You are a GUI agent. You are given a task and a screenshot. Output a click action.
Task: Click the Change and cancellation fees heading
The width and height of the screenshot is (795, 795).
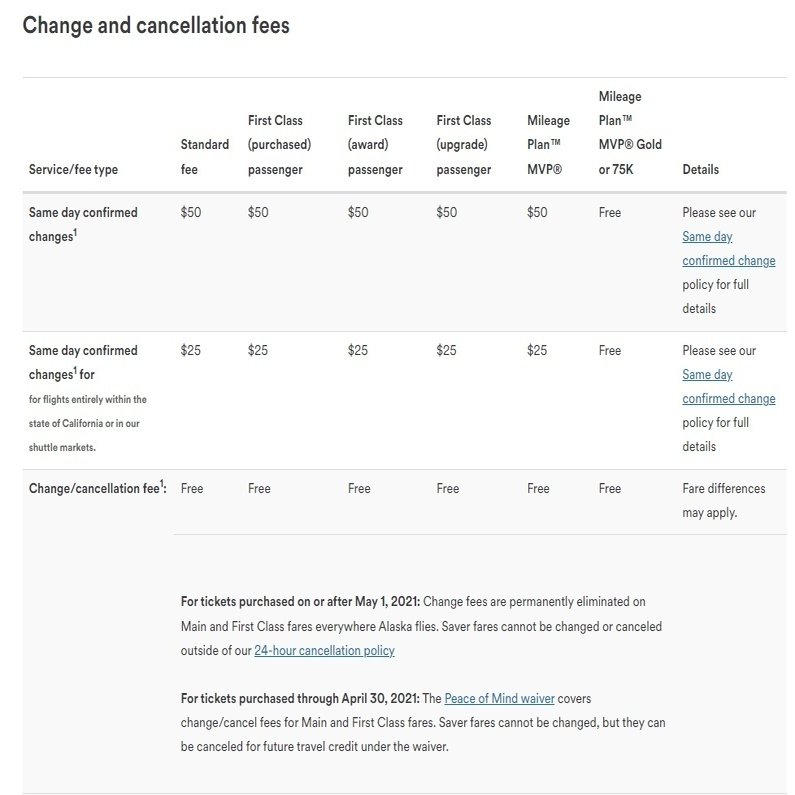click(x=156, y=25)
